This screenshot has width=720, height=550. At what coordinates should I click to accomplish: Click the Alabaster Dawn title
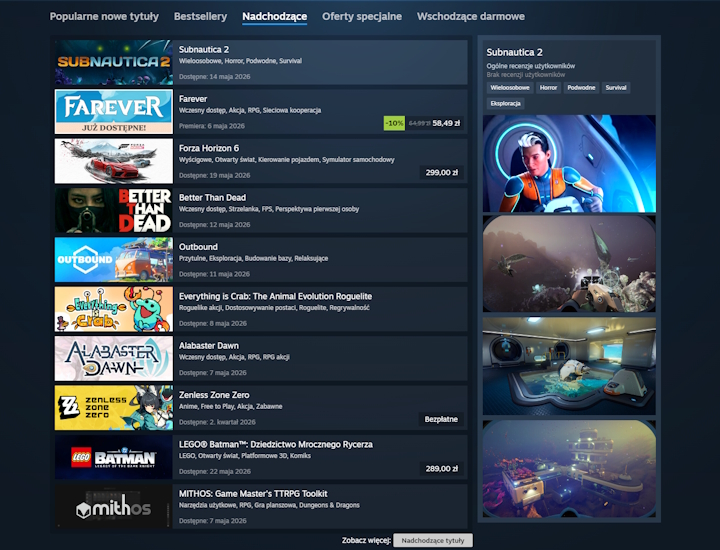(208, 346)
